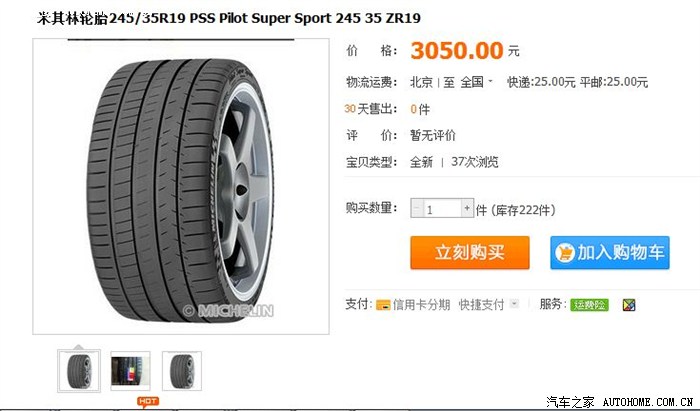Select the second colorful tire thumbnail
Screen dimensions: 700x411
(130, 371)
